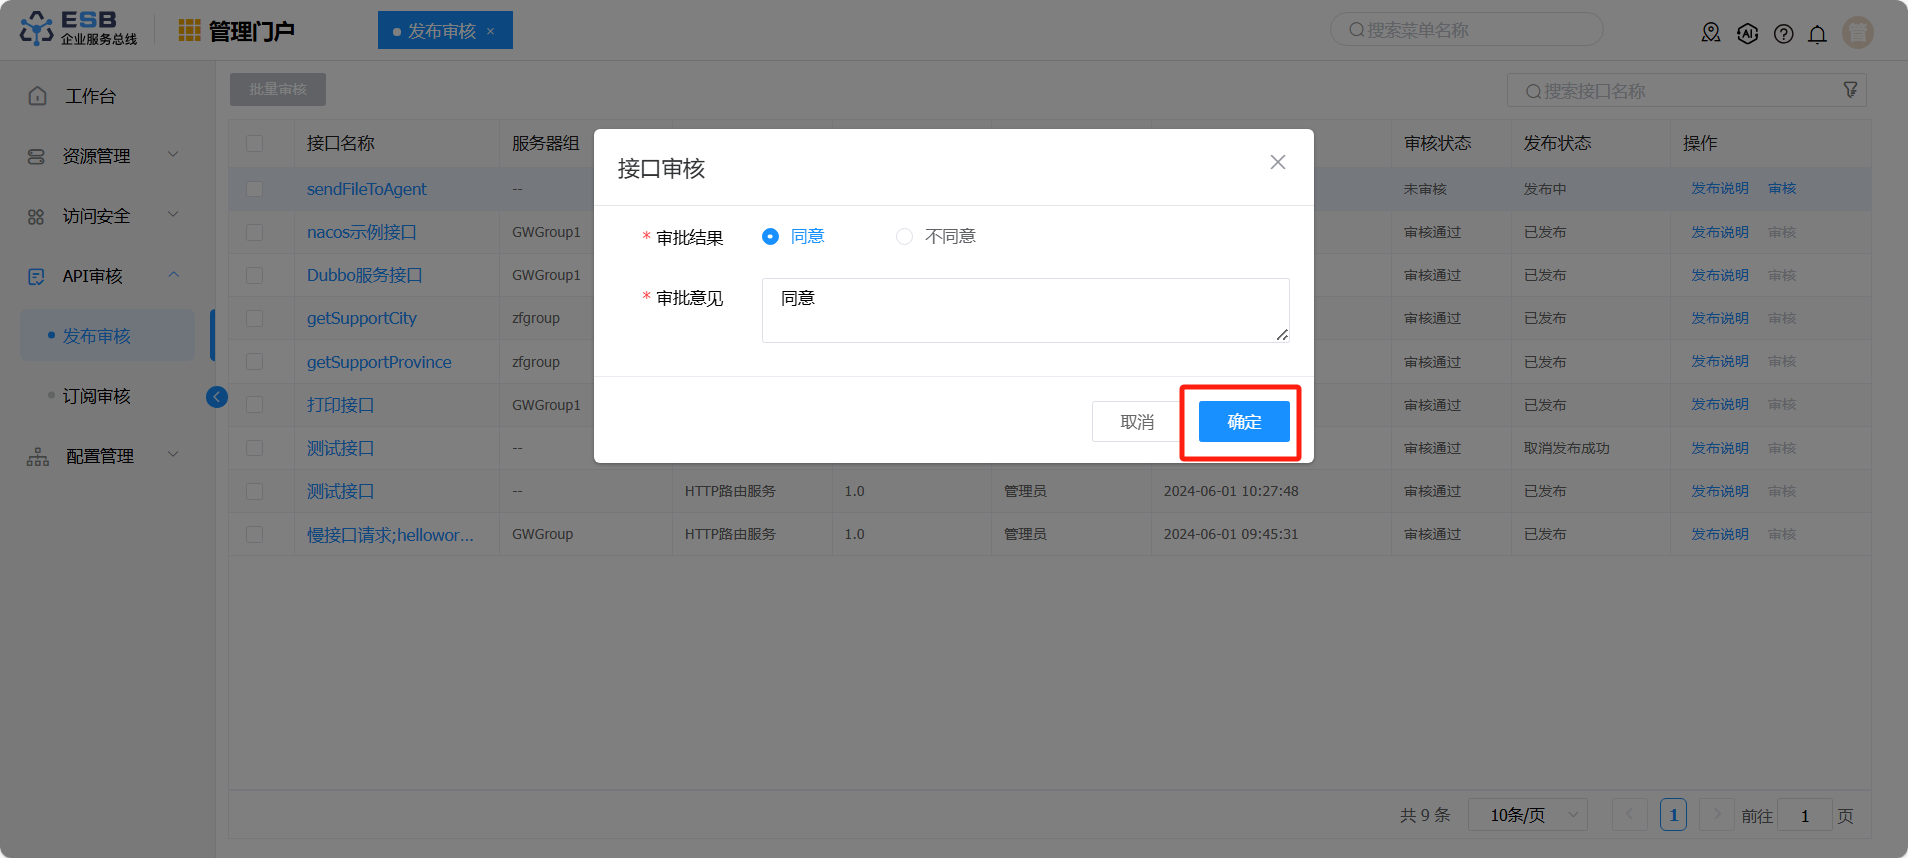Expand the 访问安全 menu
This screenshot has height=858, width=1908.
pyautogui.click(x=100, y=216)
